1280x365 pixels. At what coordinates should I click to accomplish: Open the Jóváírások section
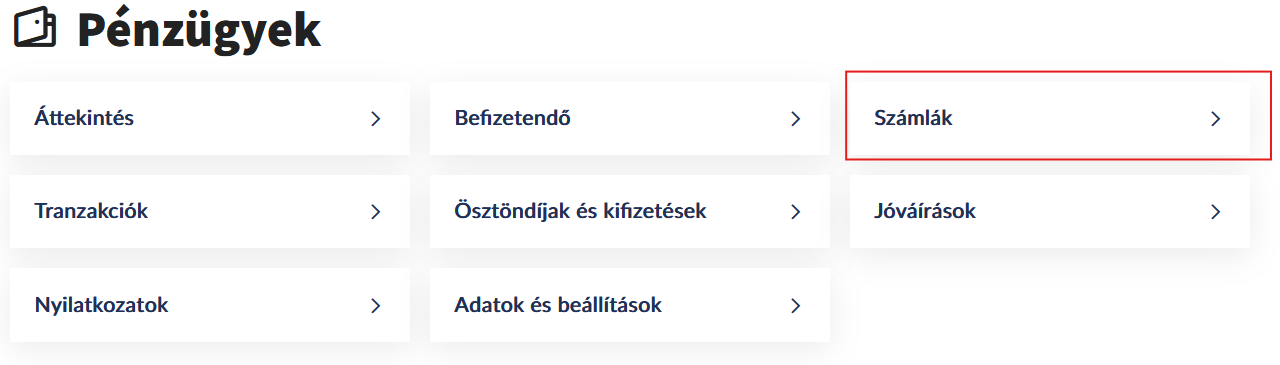point(1050,212)
